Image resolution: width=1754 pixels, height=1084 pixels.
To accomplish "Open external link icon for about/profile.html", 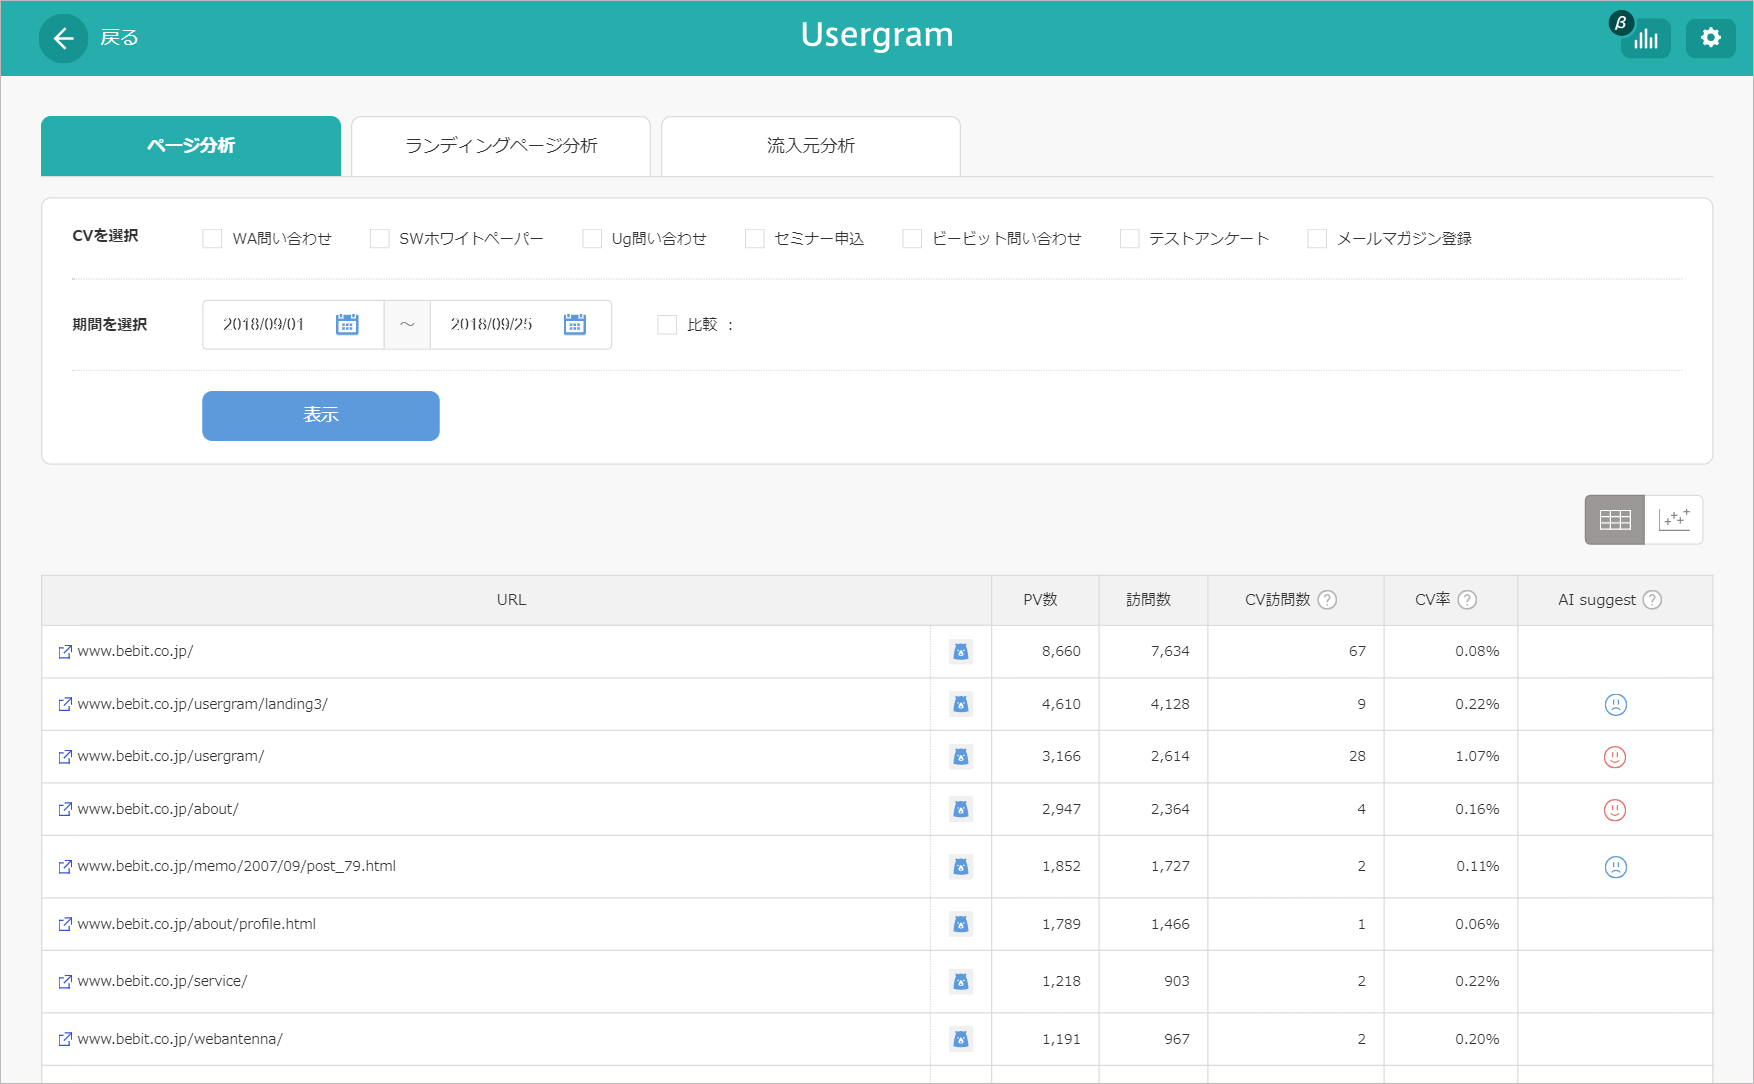I will coord(65,924).
